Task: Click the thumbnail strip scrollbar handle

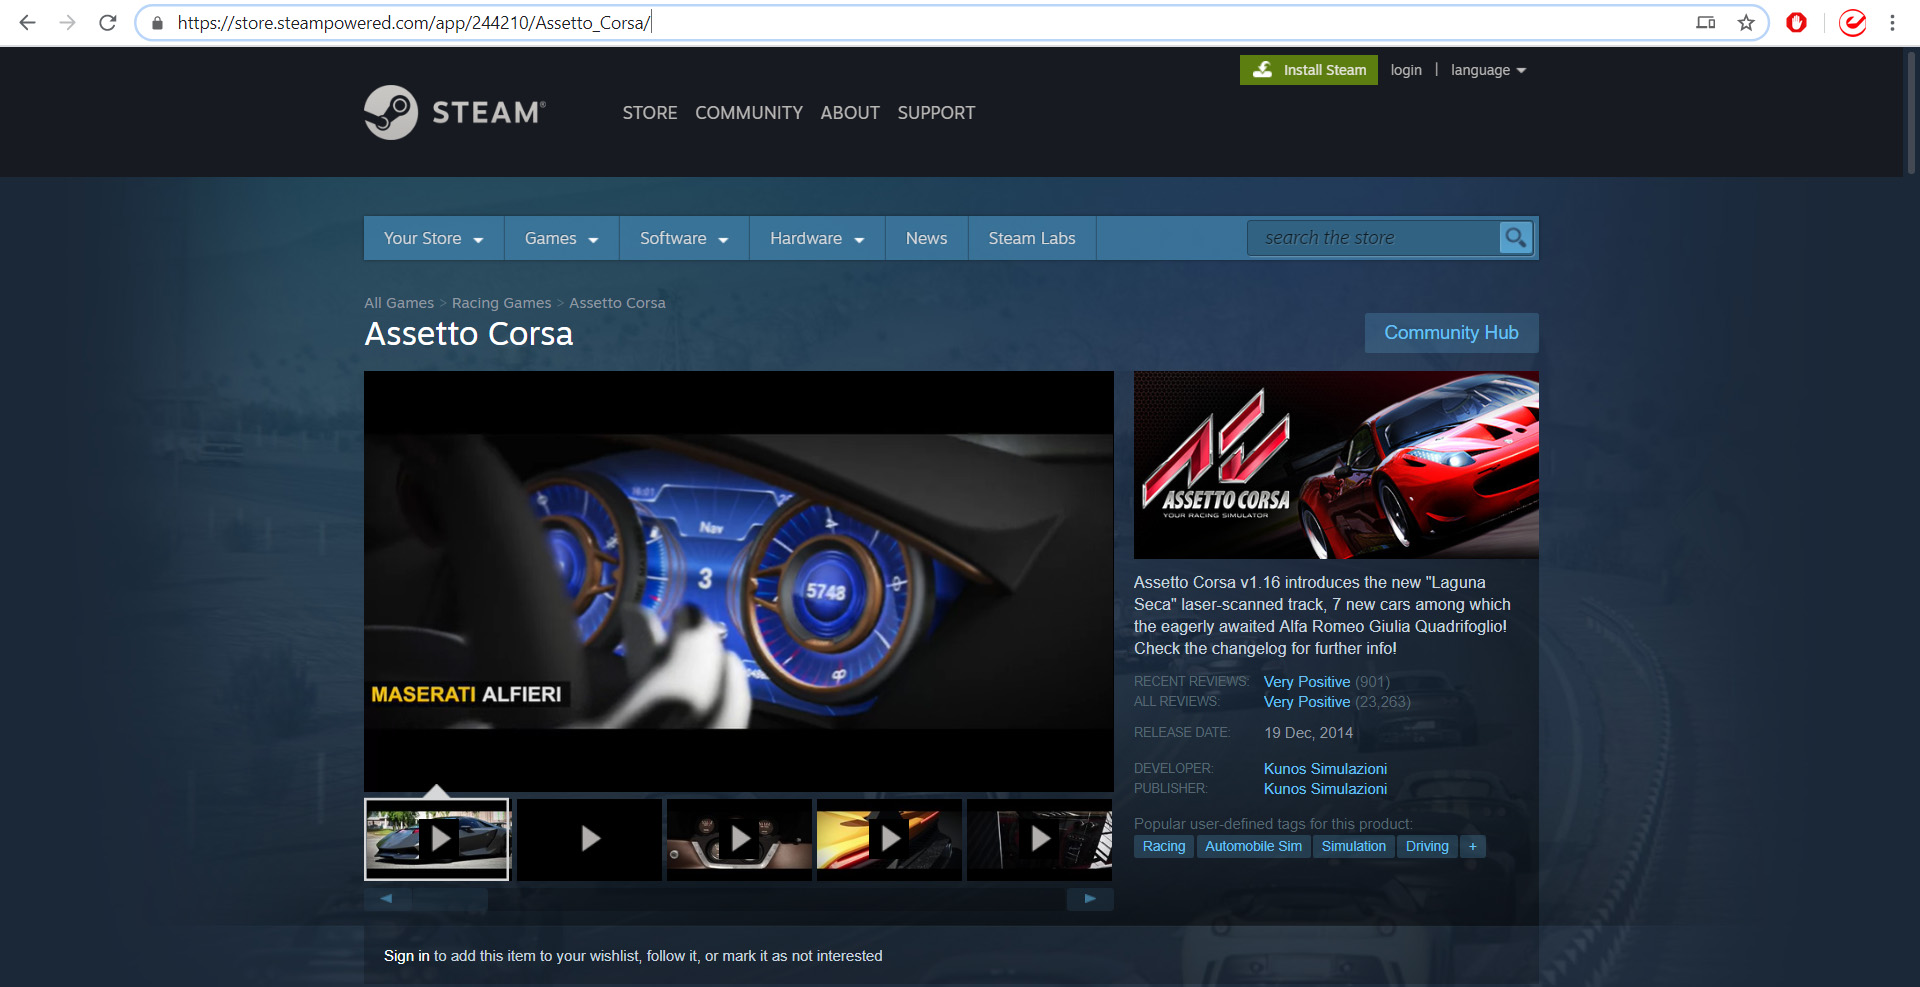Action: (x=450, y=899)
